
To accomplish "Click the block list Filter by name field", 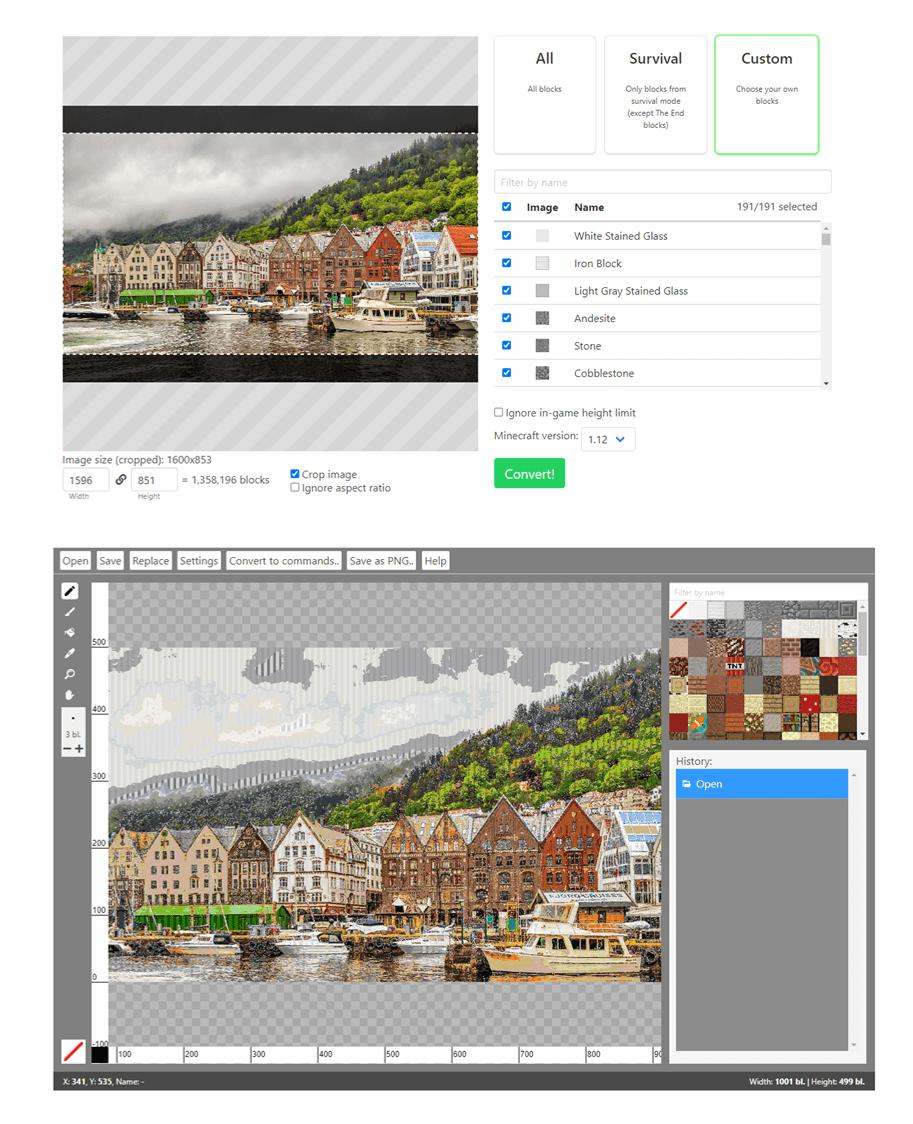I will pyautogui.click(x=662, y=182).
